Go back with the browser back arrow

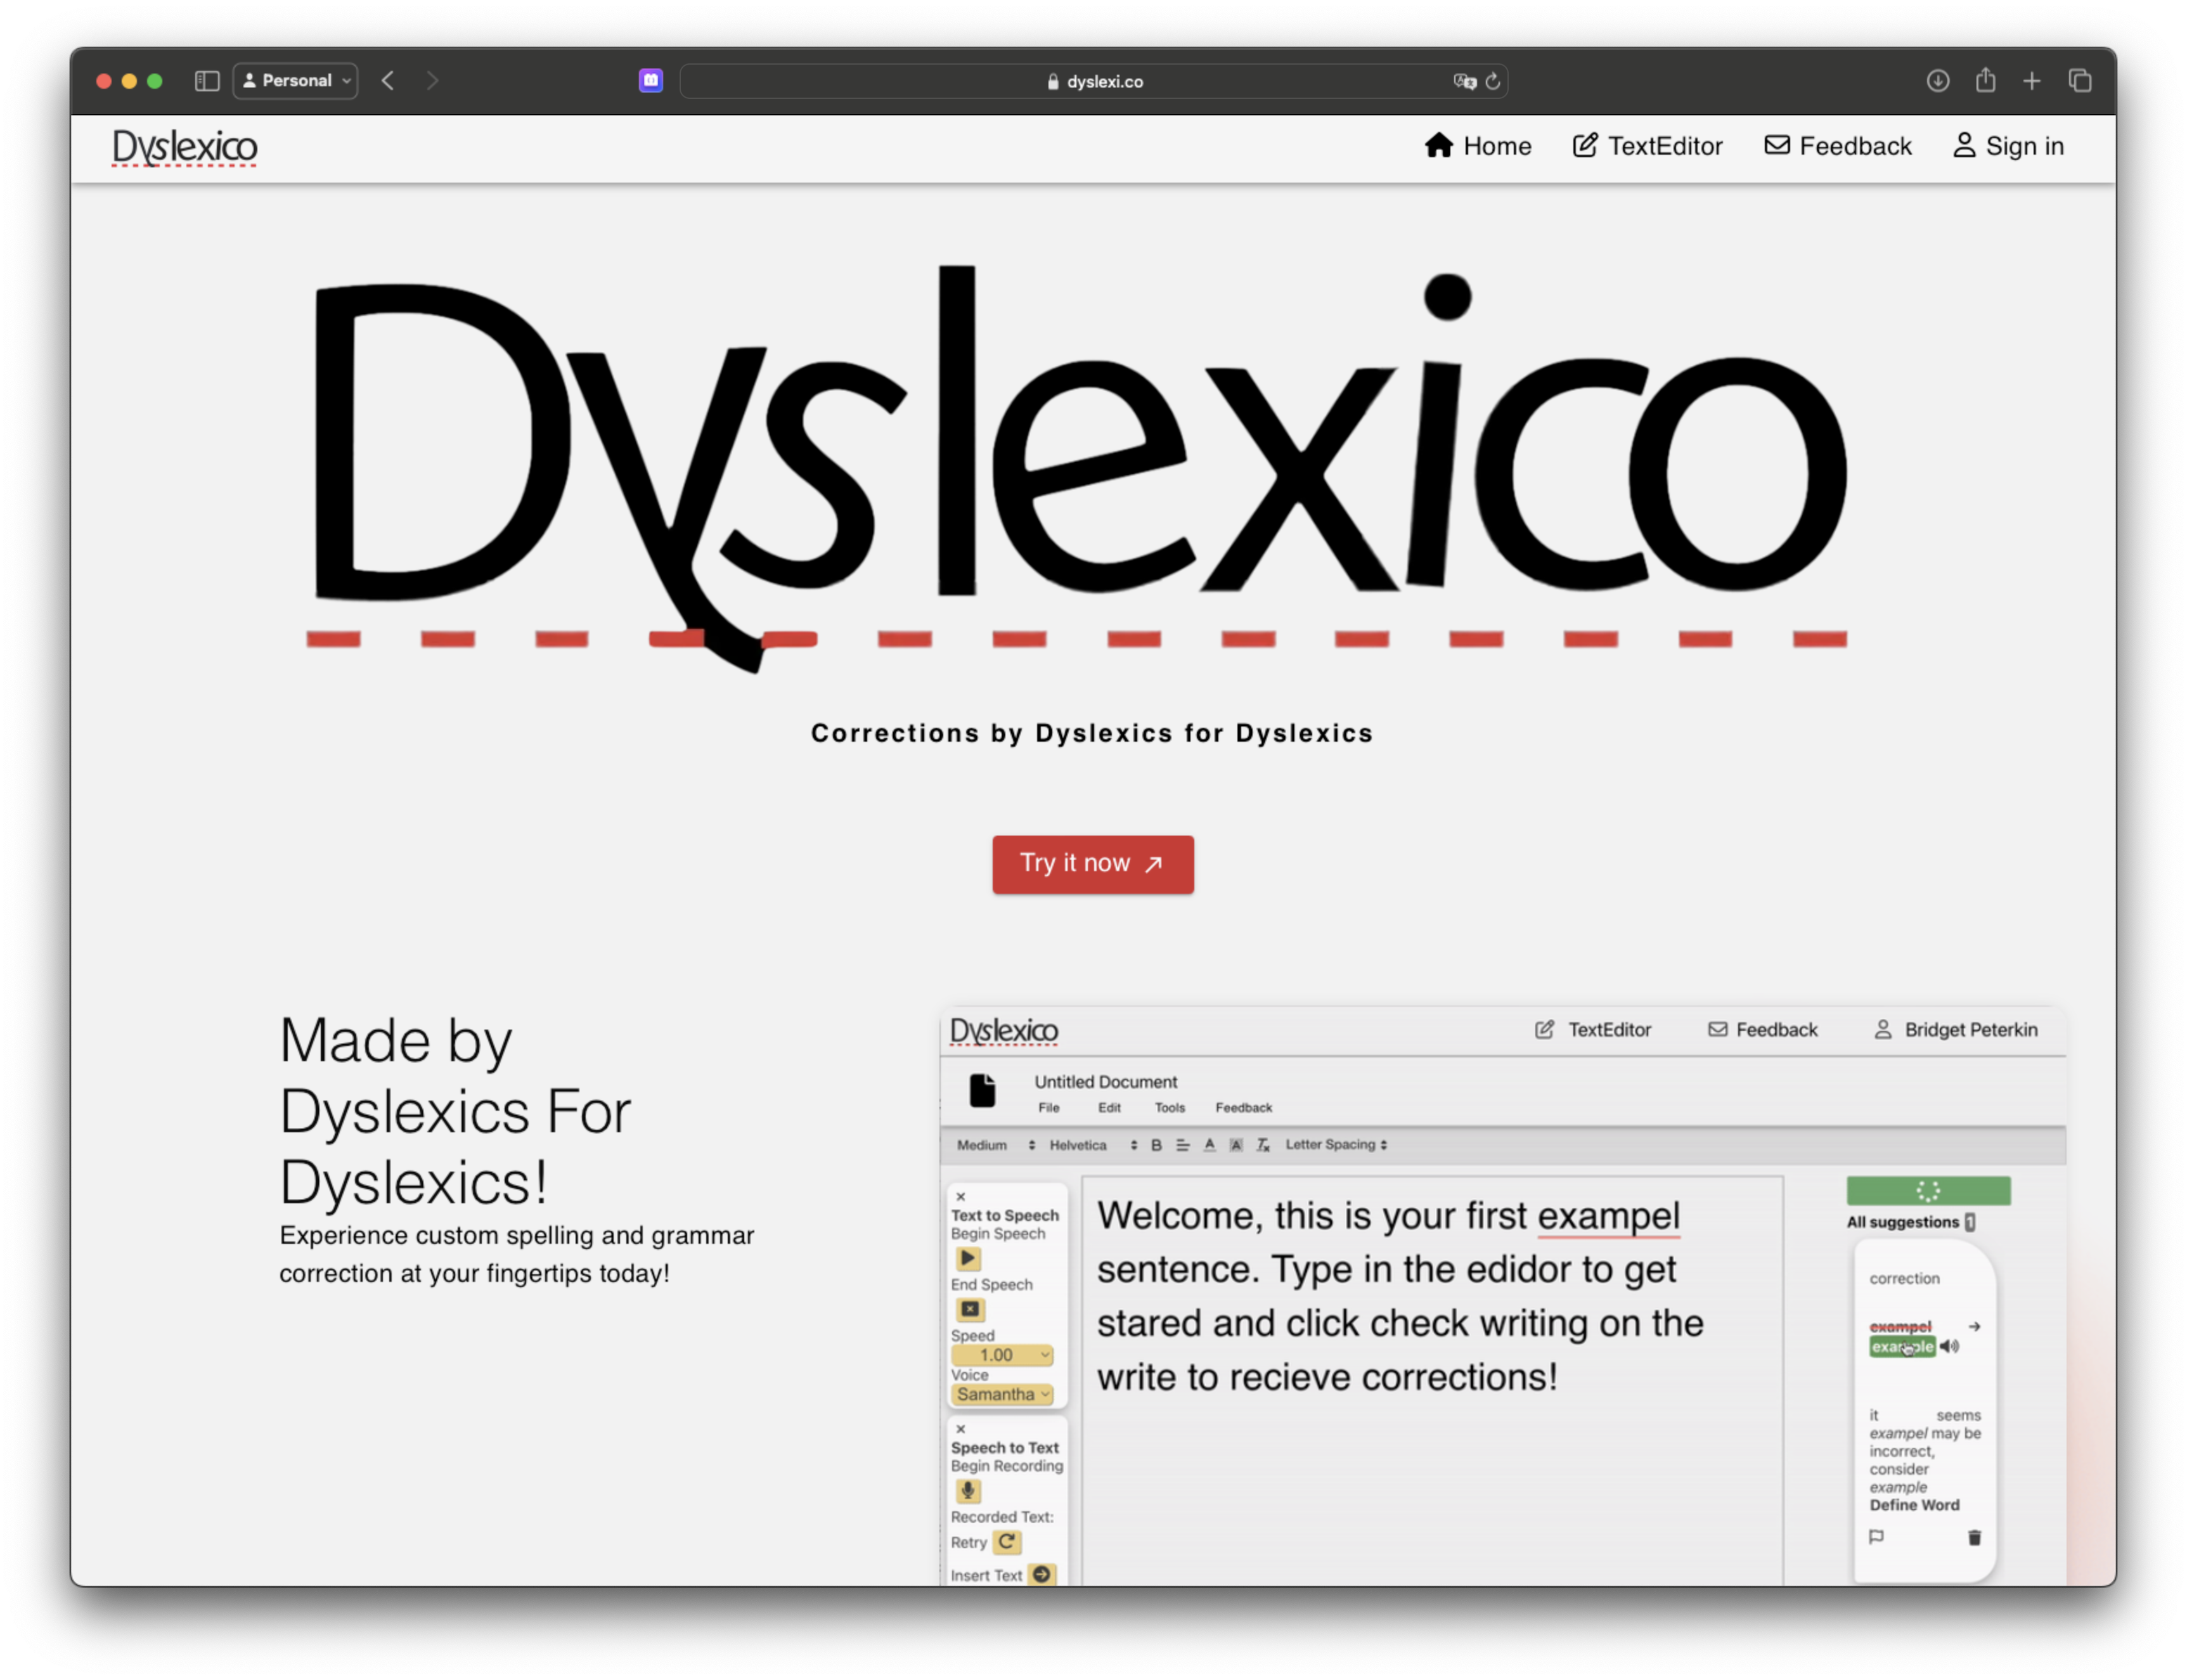click(x=388, y=81)
